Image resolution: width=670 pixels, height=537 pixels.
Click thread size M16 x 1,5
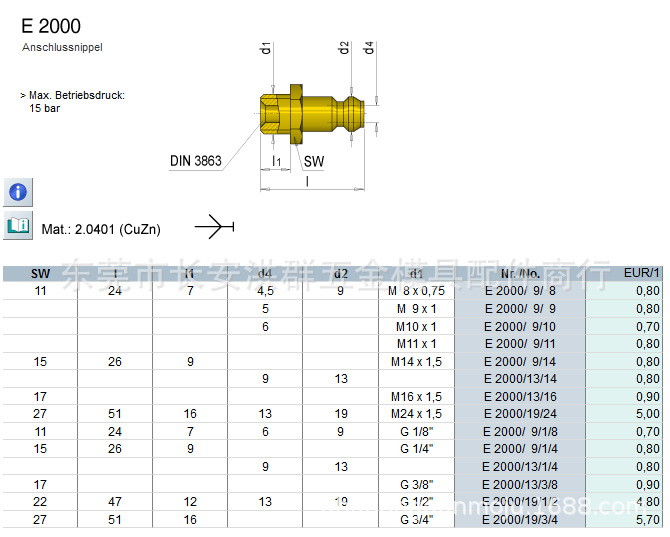416,397
